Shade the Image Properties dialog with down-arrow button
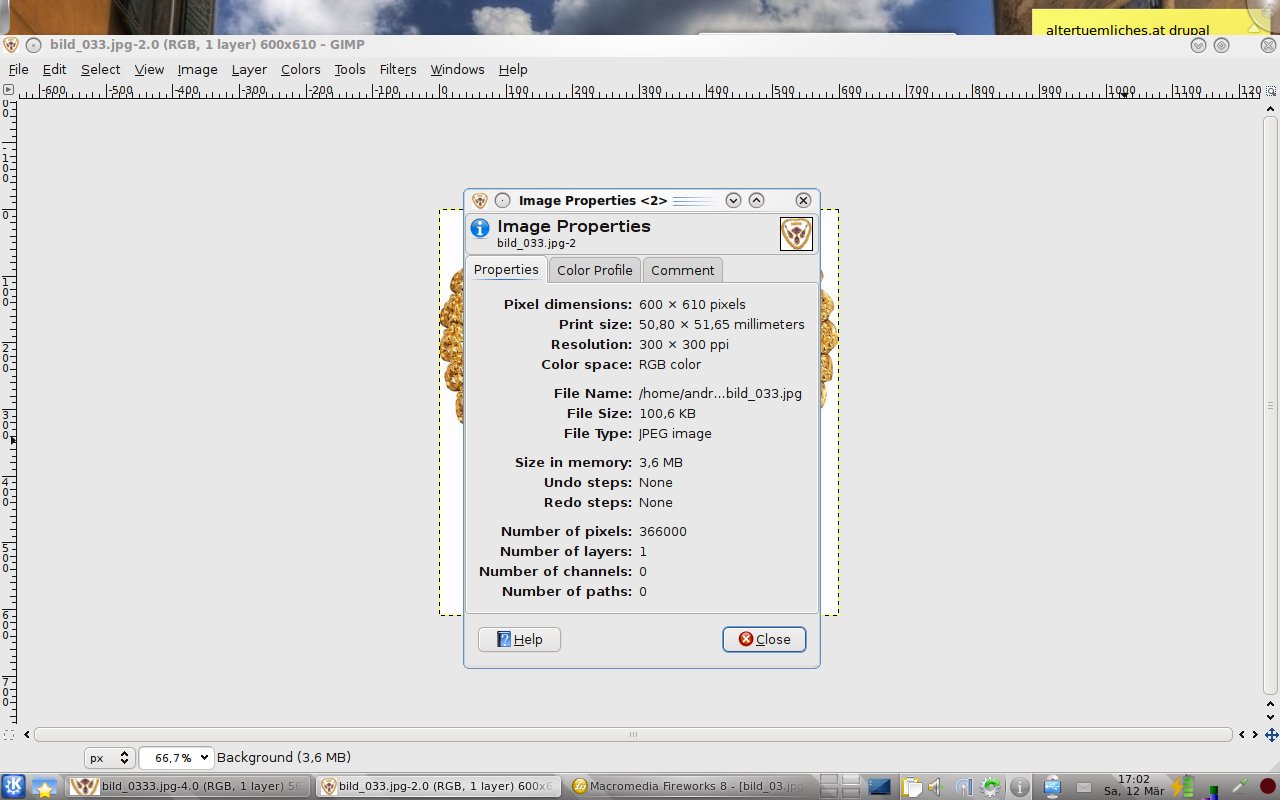This screenshot has width=1280, height=800. (733, 200)
